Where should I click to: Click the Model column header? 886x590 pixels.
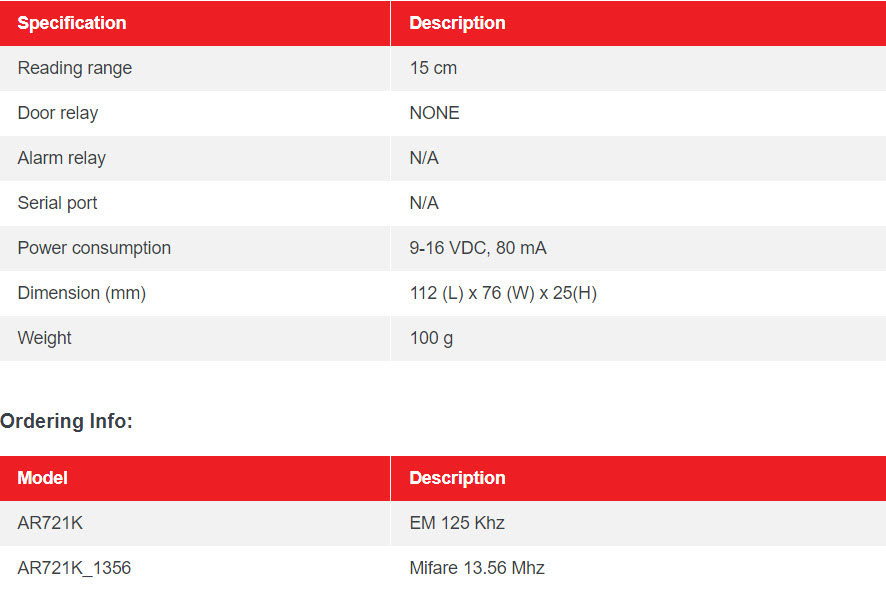click(x=42, y=478)
